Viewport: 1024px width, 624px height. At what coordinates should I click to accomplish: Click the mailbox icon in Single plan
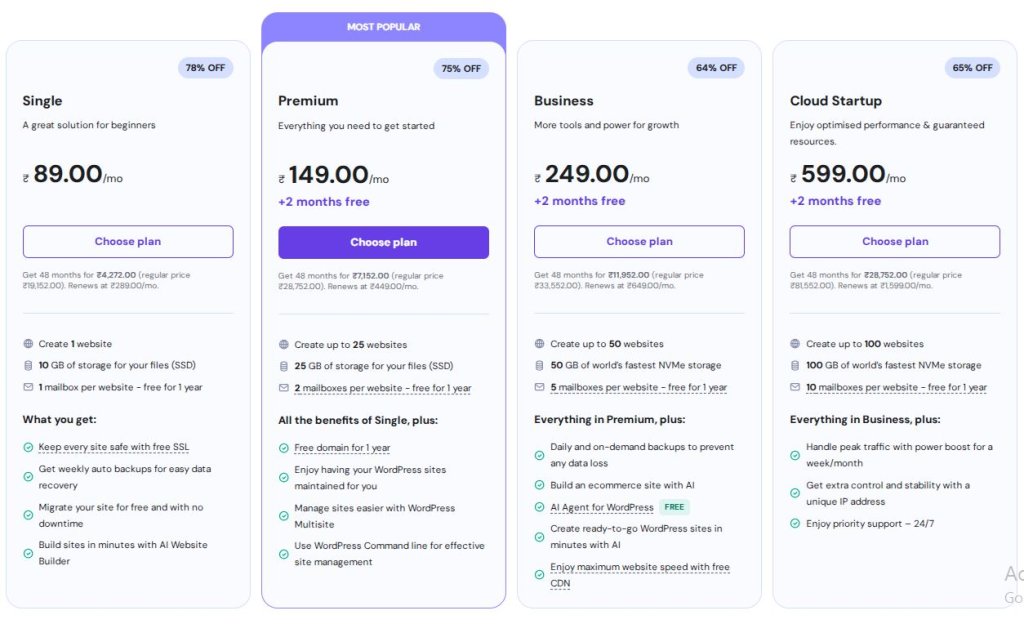[28, 387]
